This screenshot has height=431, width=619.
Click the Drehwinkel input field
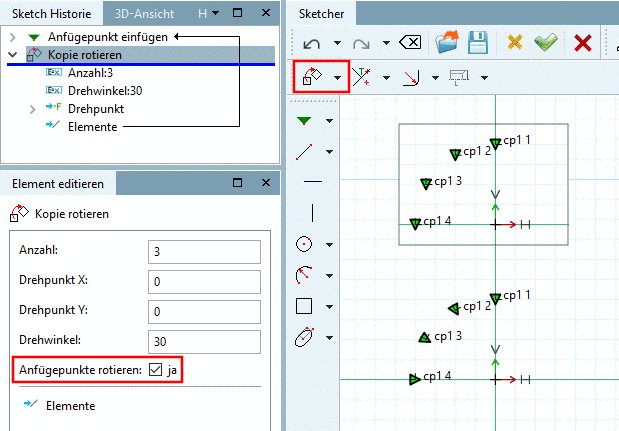tap(204, 342)
